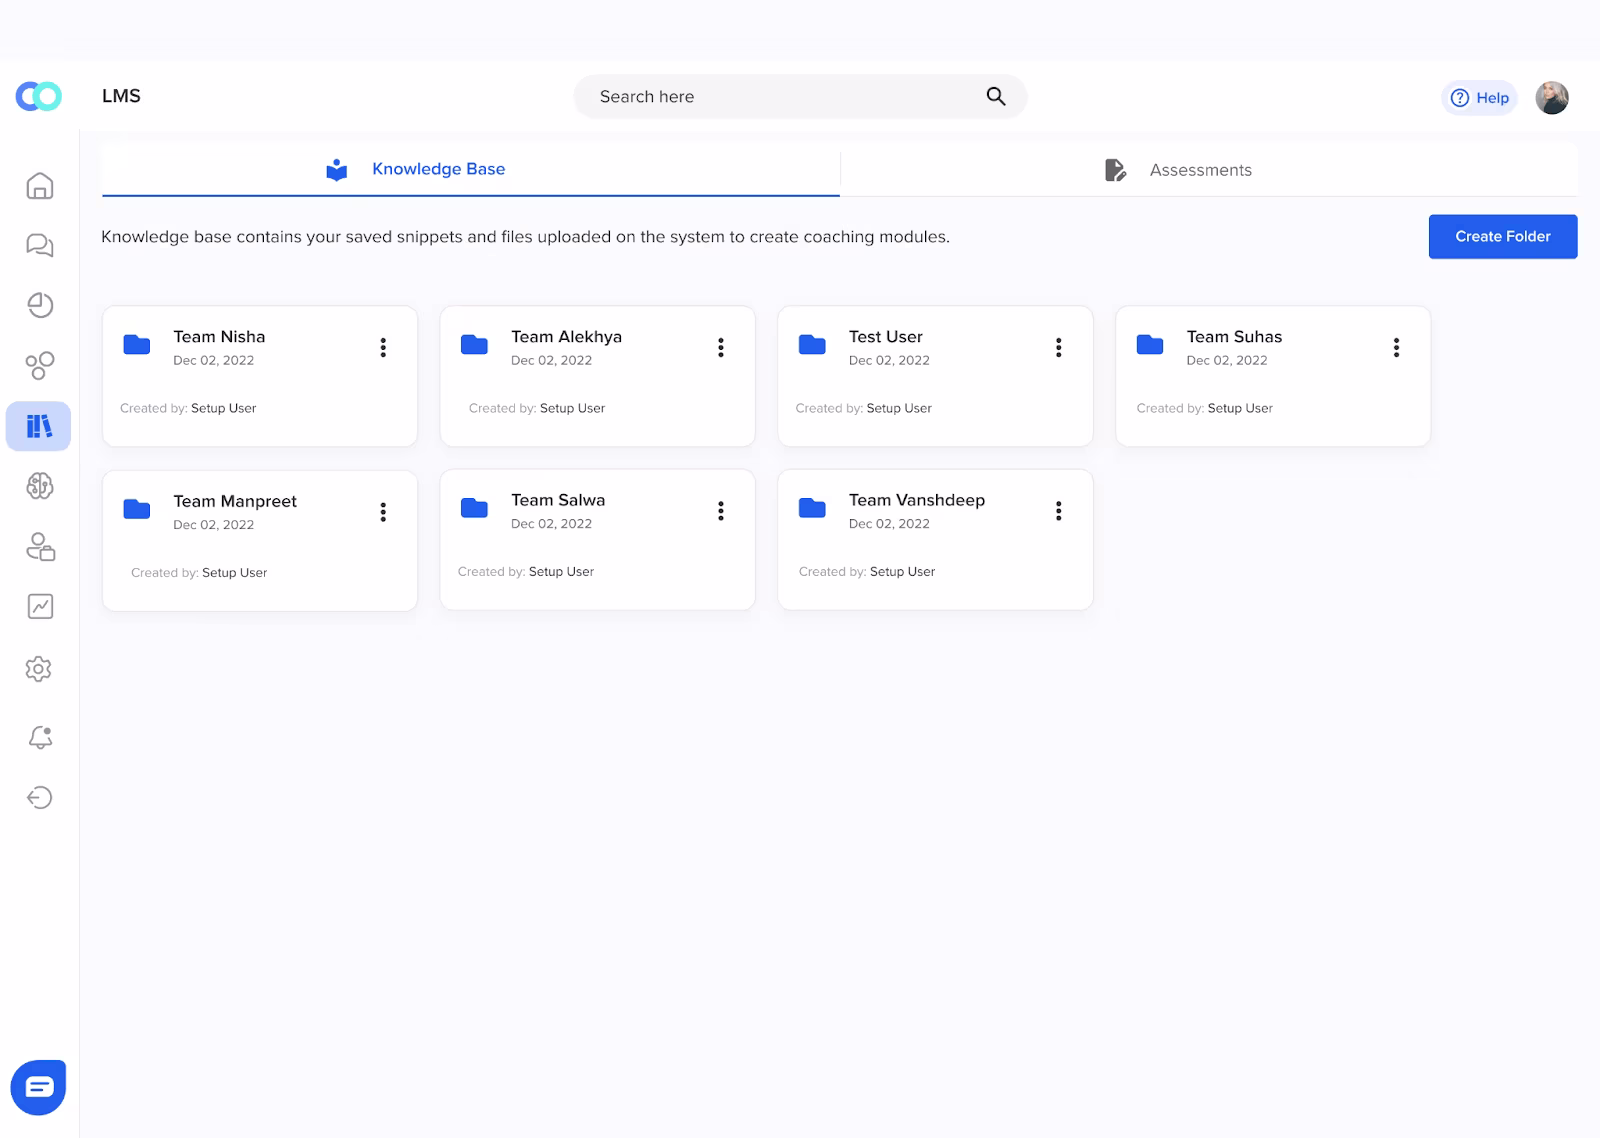Screen dimensions: 1600x1138
Task: Click the LMS page title
Action: pos(121,96)
